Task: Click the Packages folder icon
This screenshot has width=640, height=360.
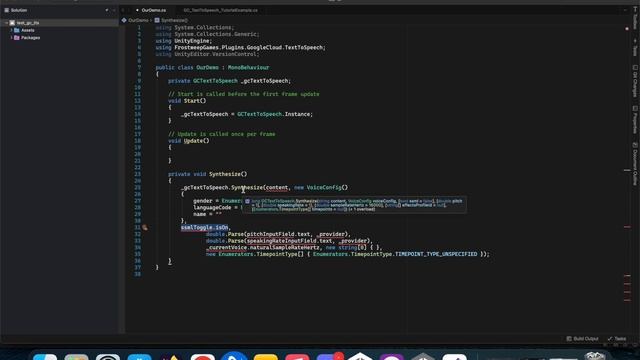Action: pos(17,38)
